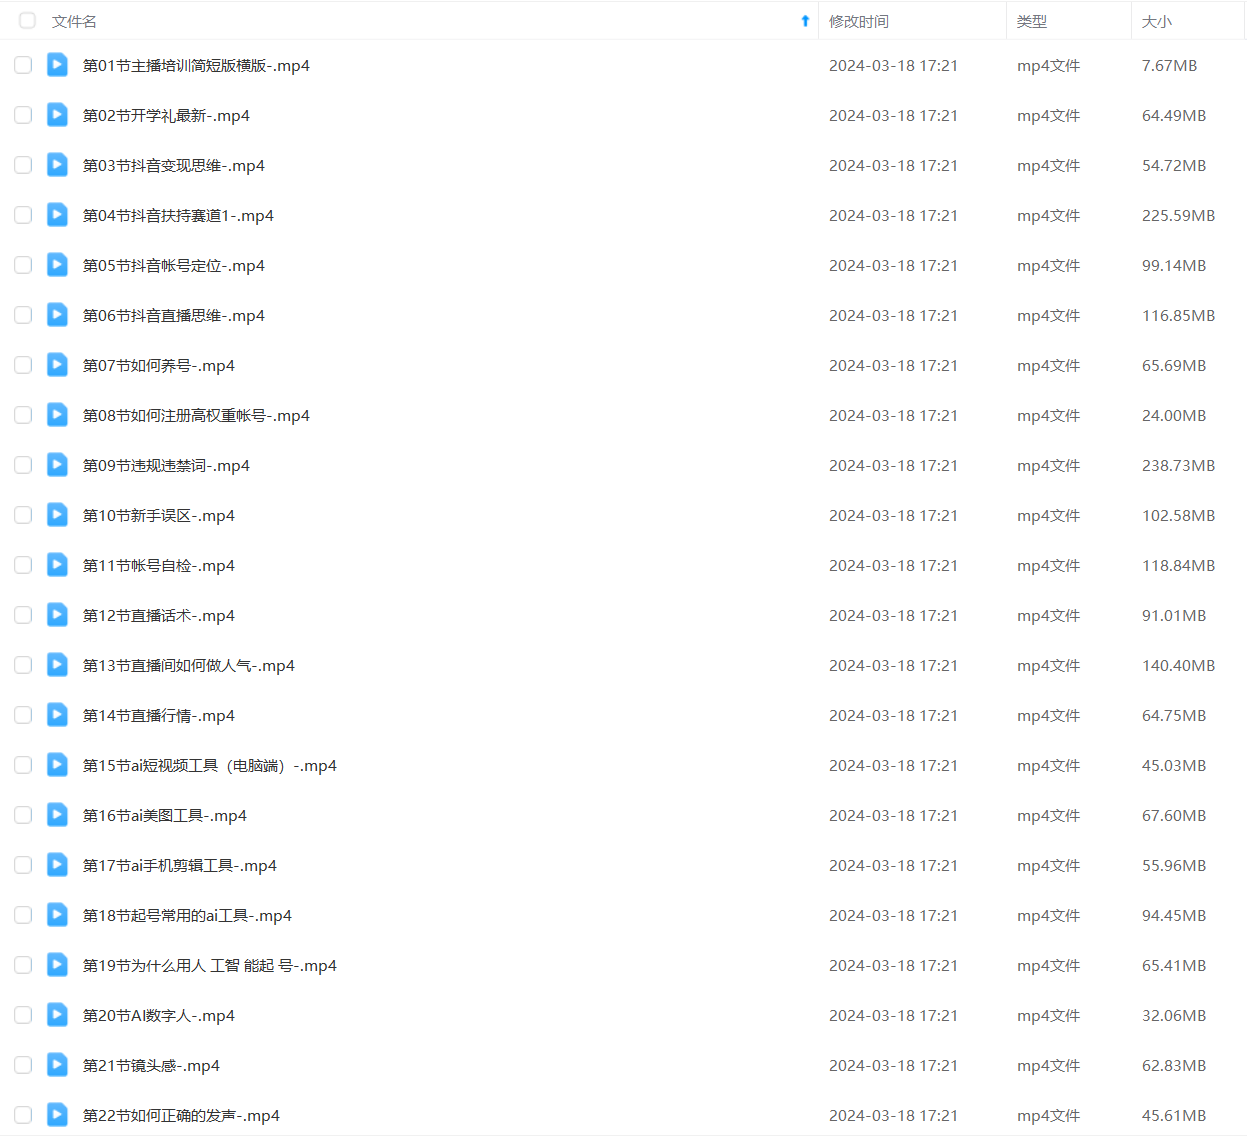Open file 第05节抖音帐号定位-.mp4
The image size is (1247, 1136).
tap(174, 266)
